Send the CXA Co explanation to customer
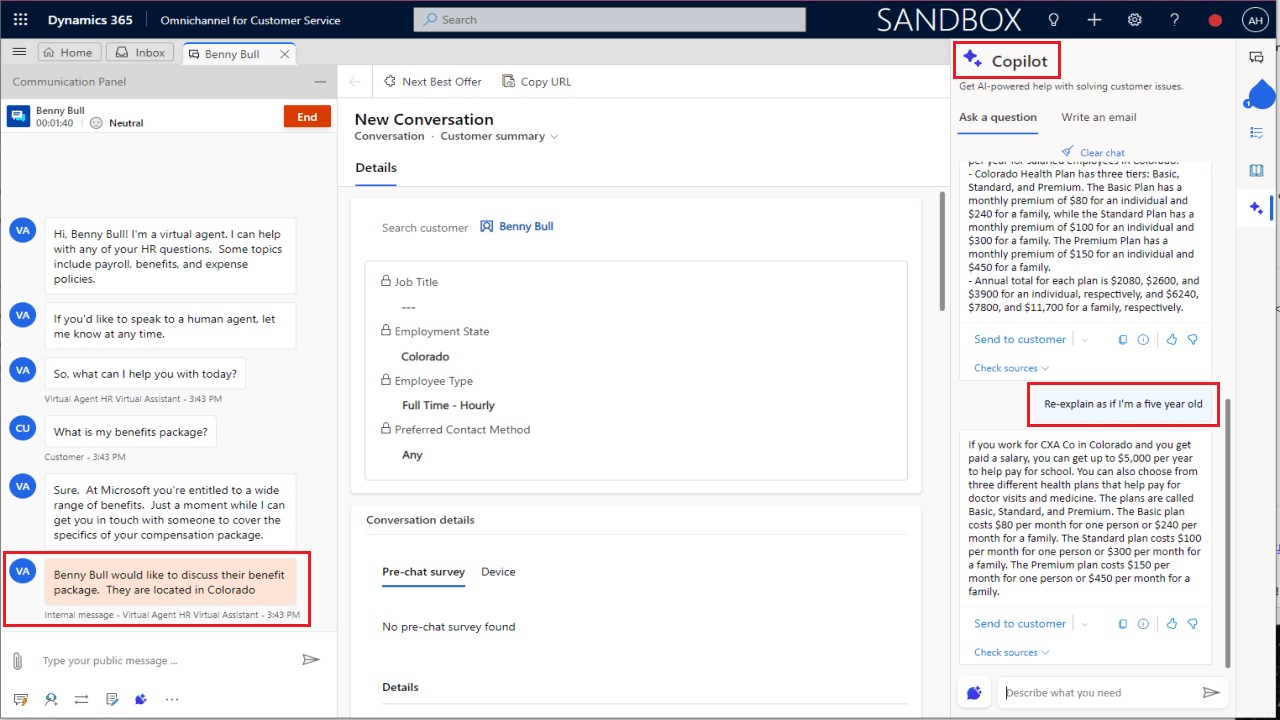Screen dimensions: 1280x720 pos(1019,624)
